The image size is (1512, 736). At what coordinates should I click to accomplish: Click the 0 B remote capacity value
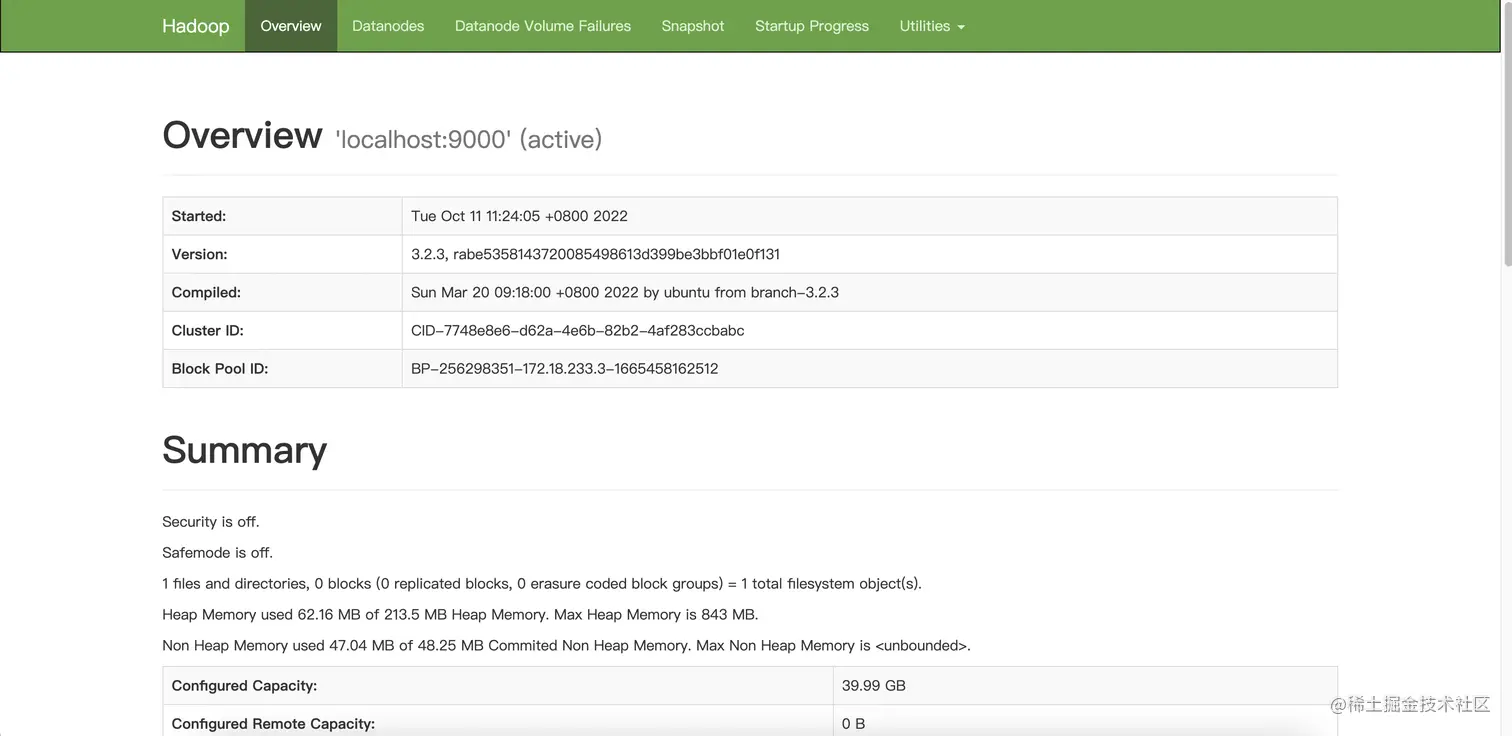853,724
